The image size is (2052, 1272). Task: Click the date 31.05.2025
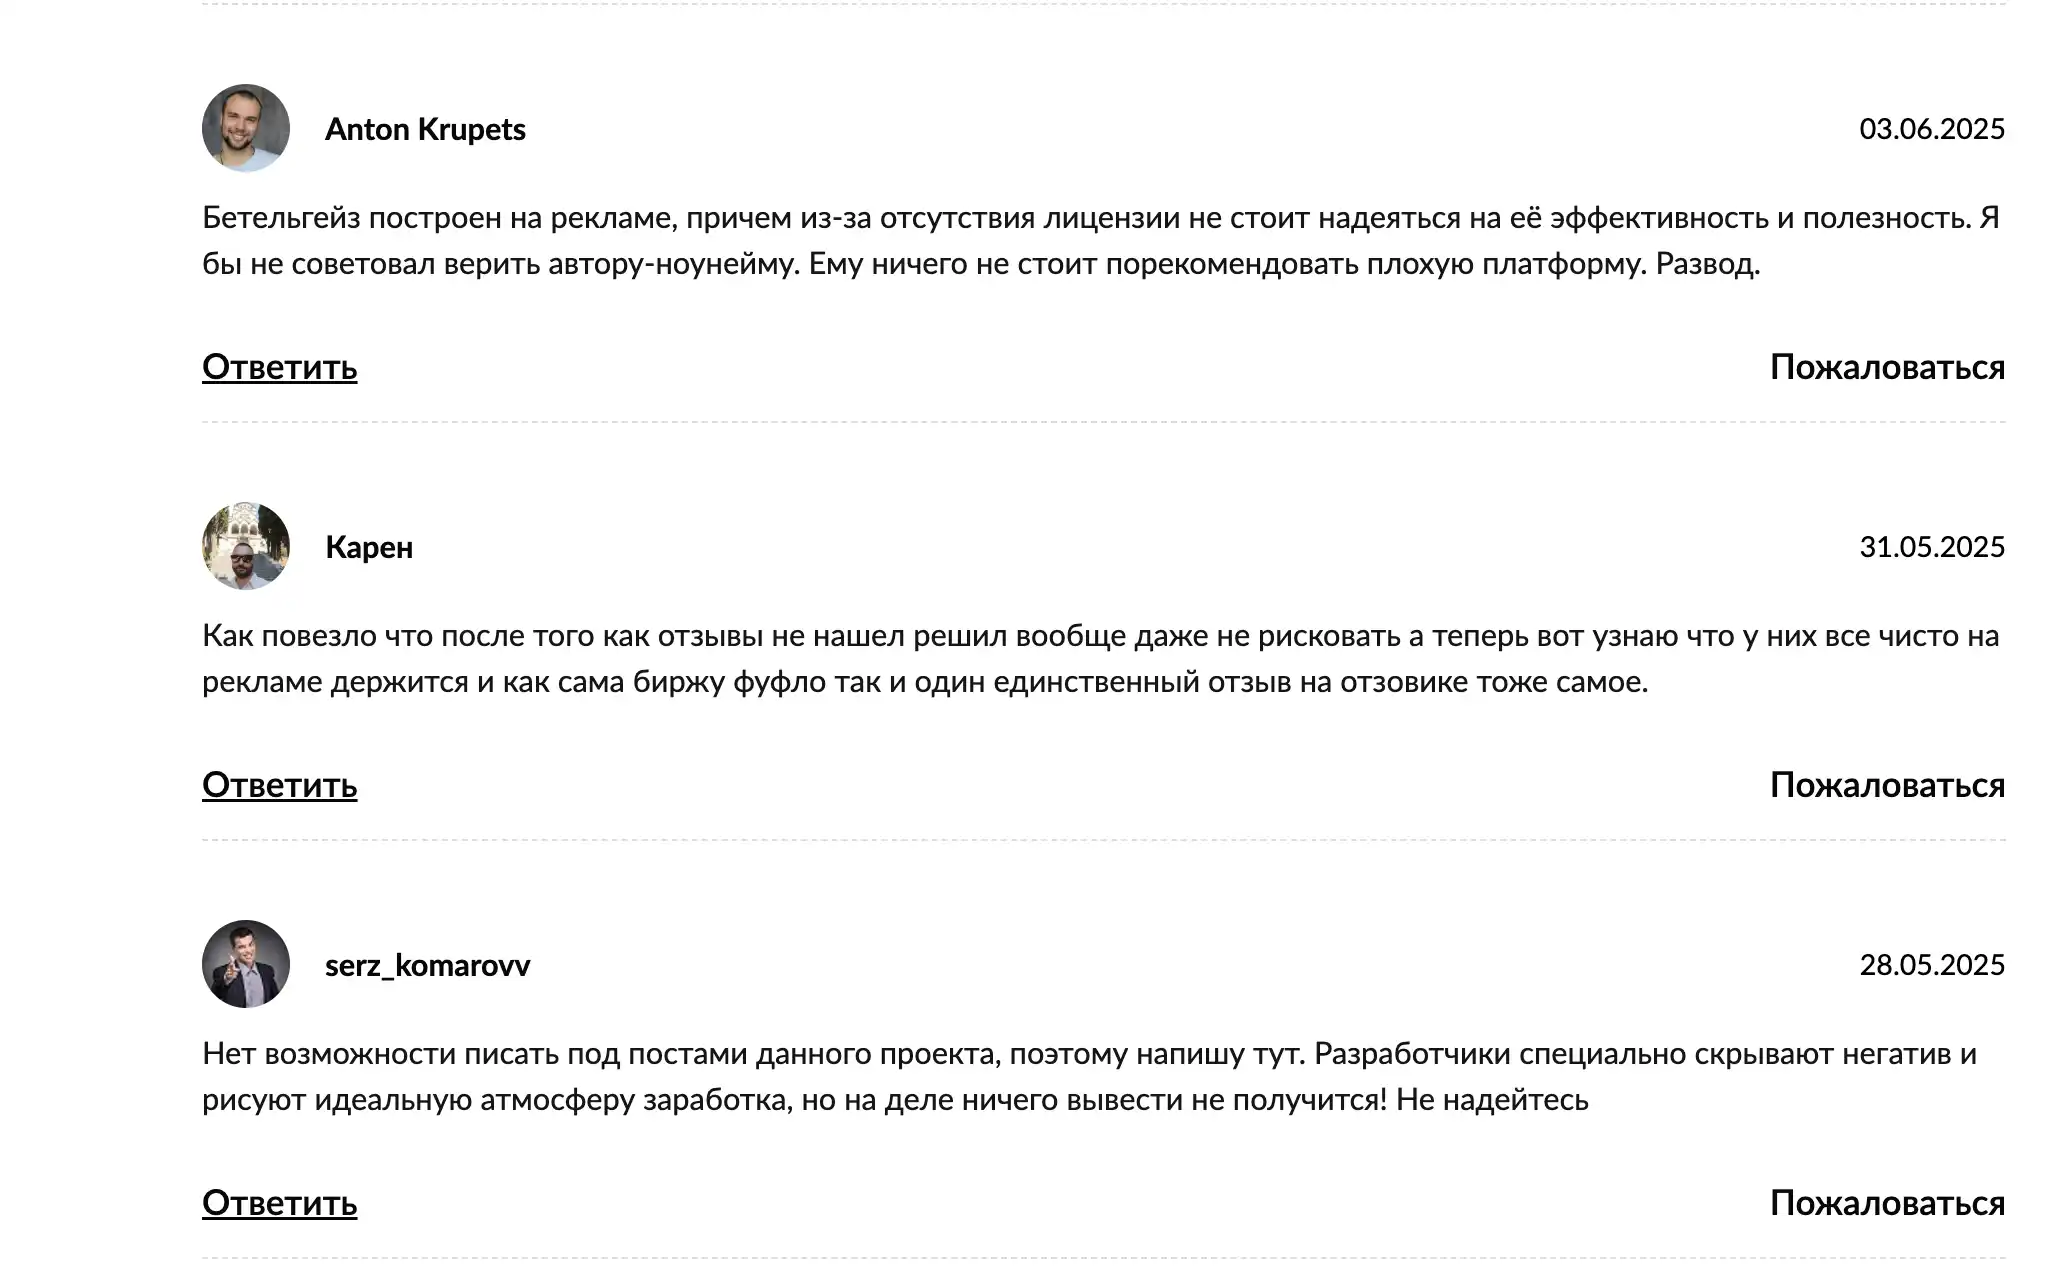pos(1932,547)
